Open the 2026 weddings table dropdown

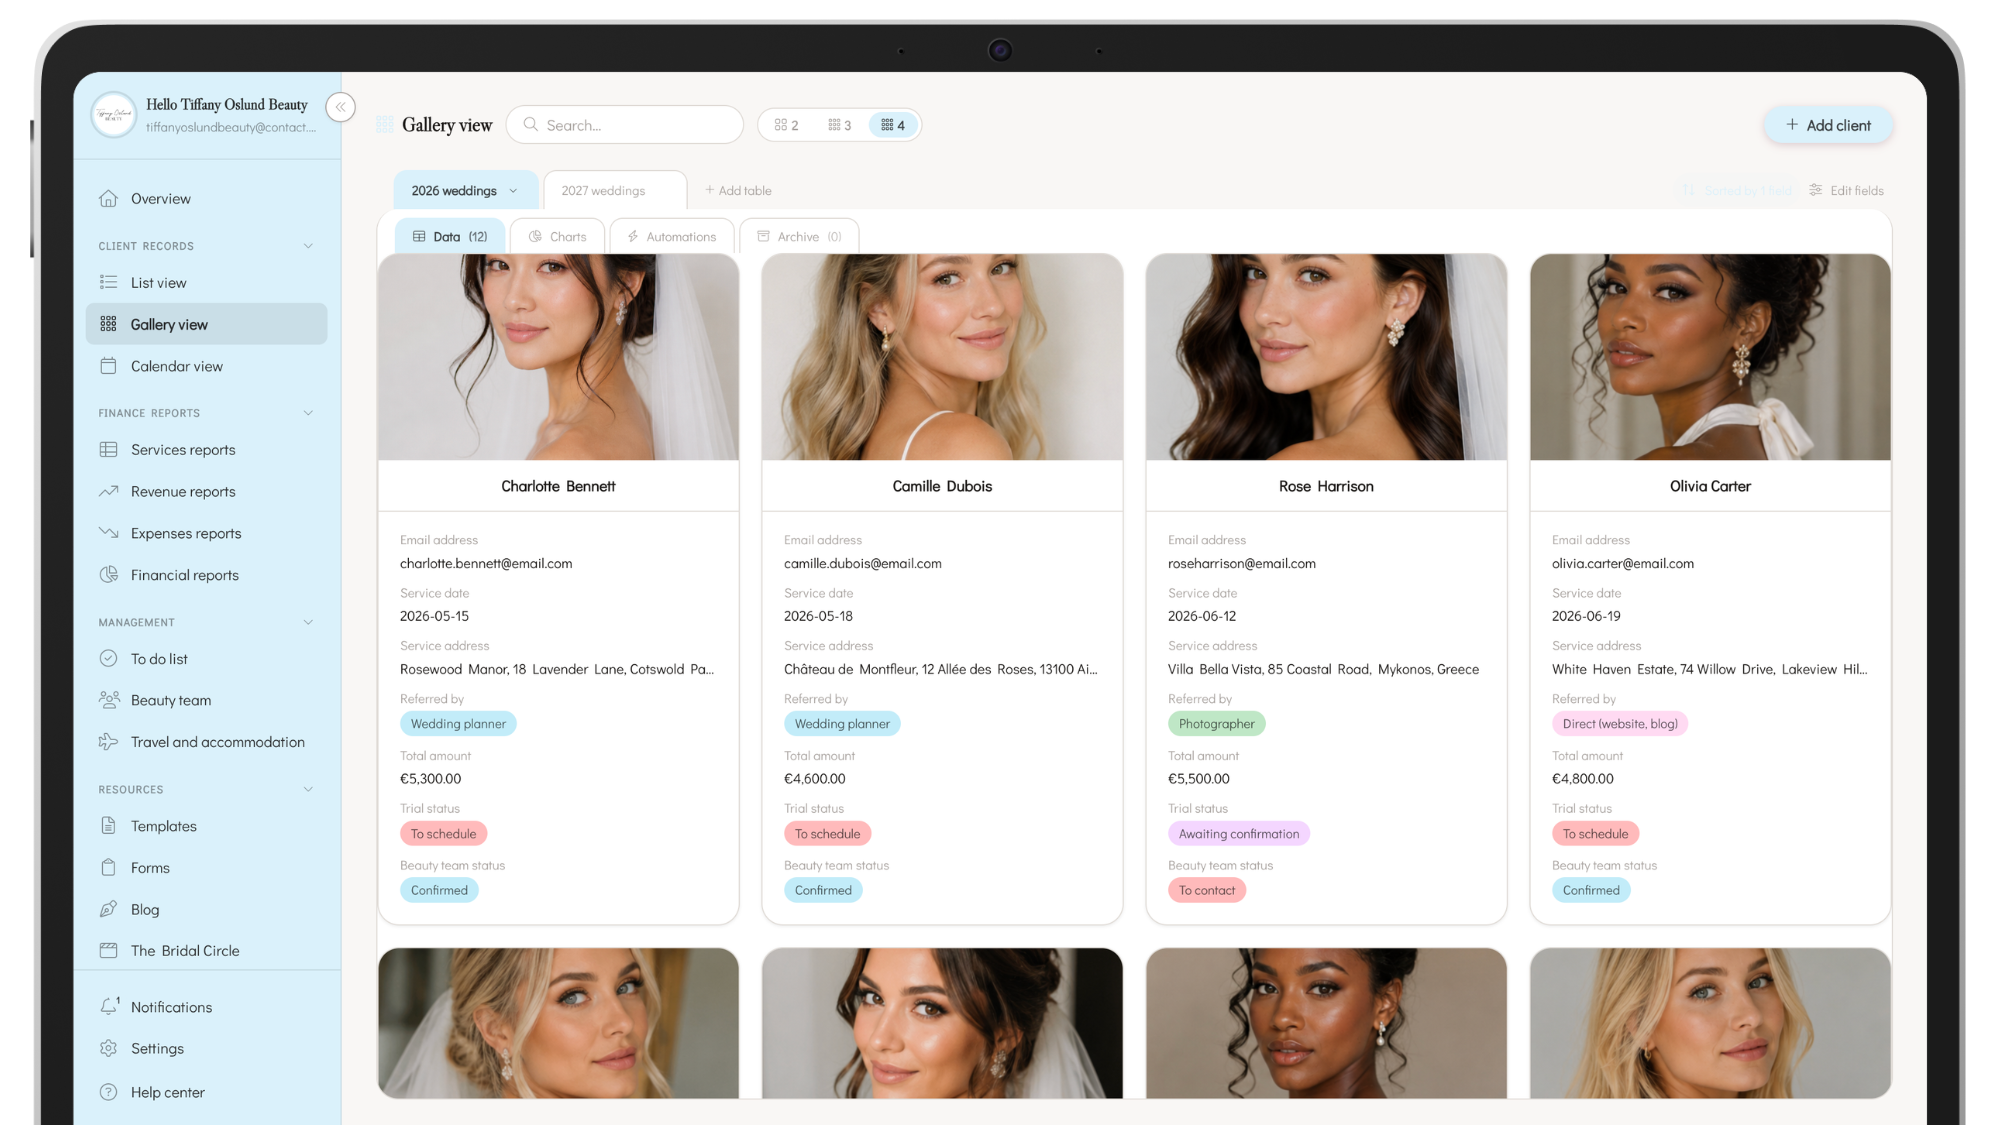[513, 191]
